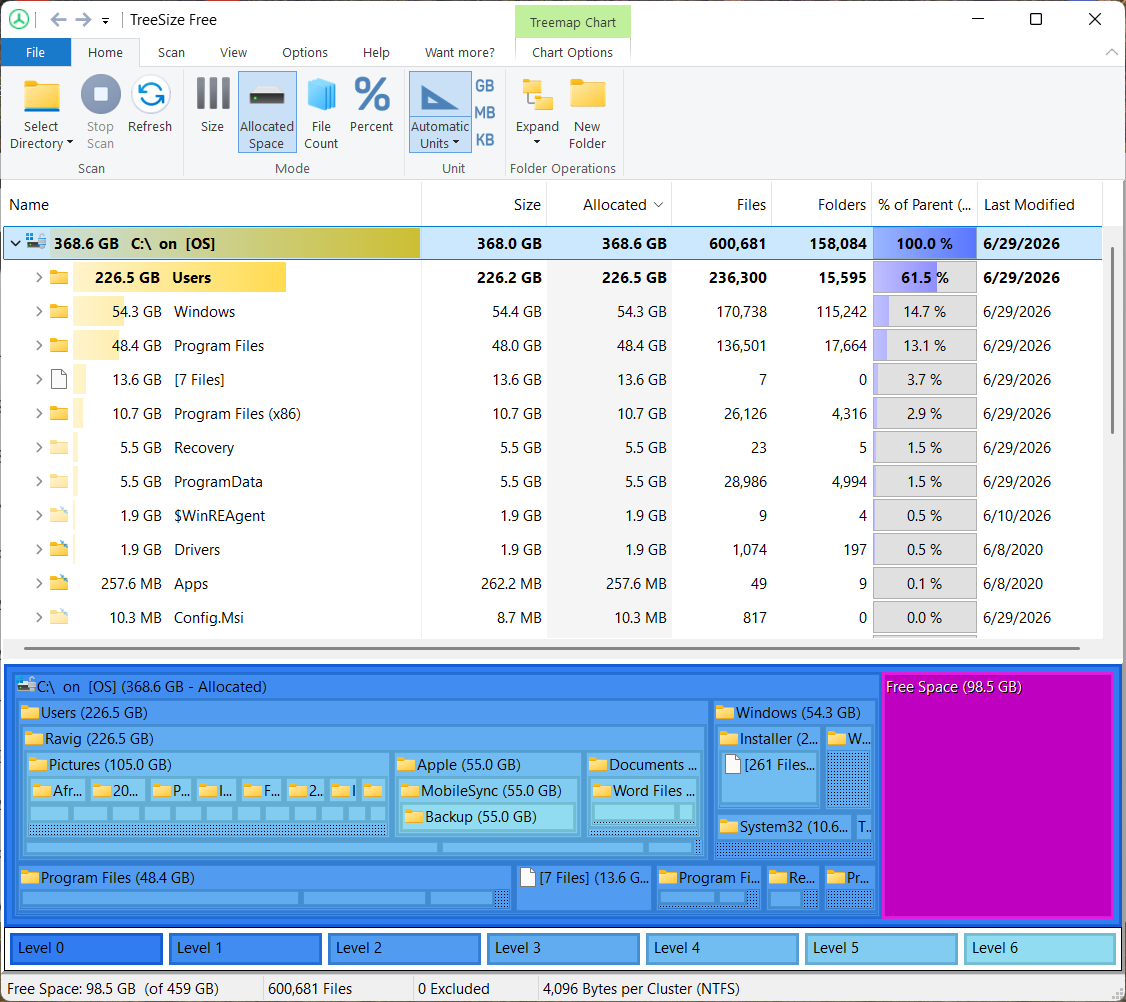Navigate back with the arrow icon
This screenshot has height=1002, width=1126.
[58, 20]
